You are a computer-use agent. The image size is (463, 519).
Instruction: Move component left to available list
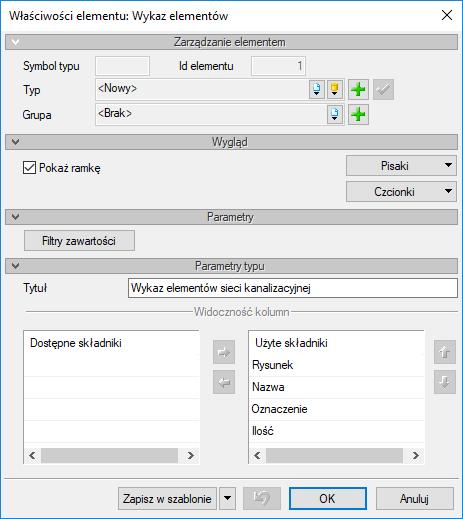coord(224,382)
